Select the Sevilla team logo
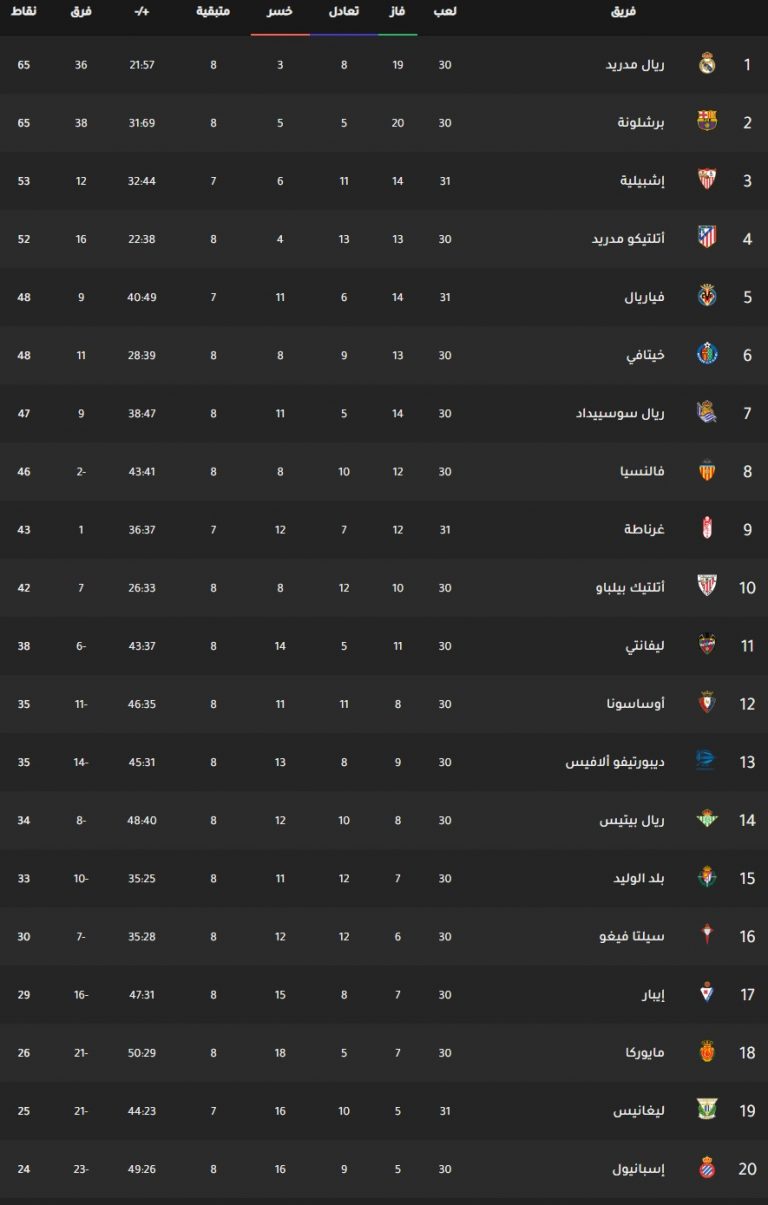The height and width of the screenshot is (1205, 768). [x=707, y=181]
